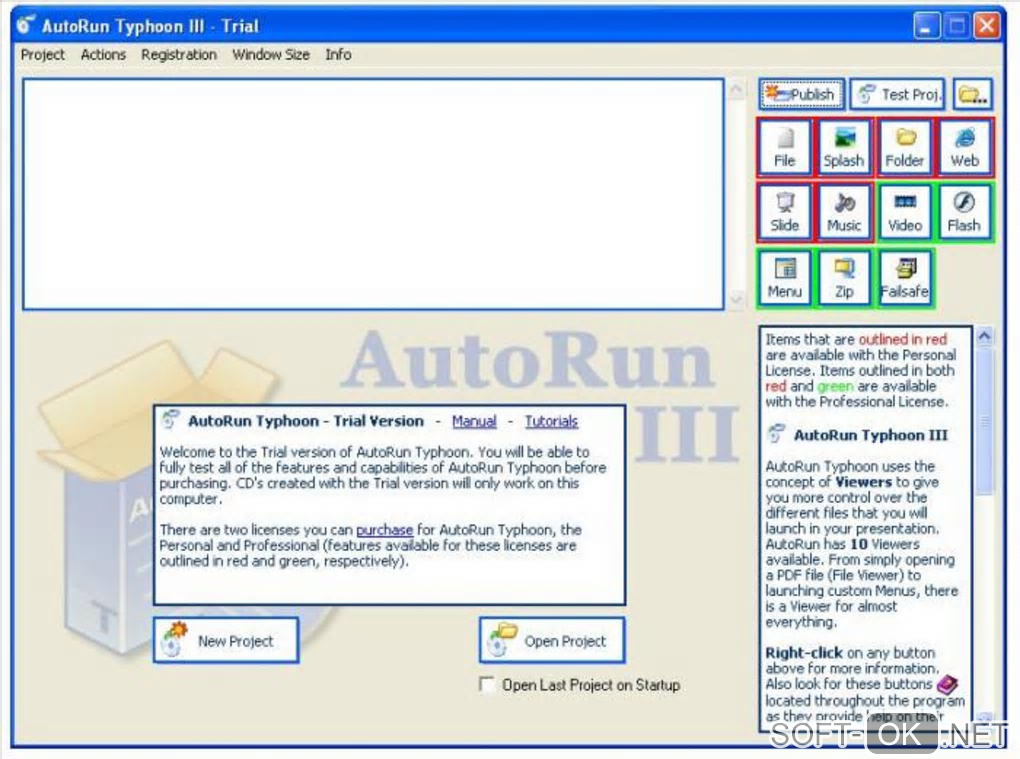Click inside the empty project list area

coord(373,194)
